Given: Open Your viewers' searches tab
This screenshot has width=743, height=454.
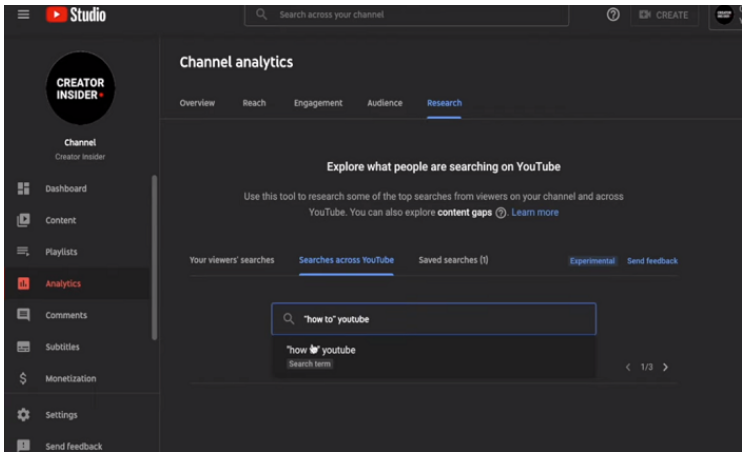Looking at the screenshot, I should tap(232, 260).
